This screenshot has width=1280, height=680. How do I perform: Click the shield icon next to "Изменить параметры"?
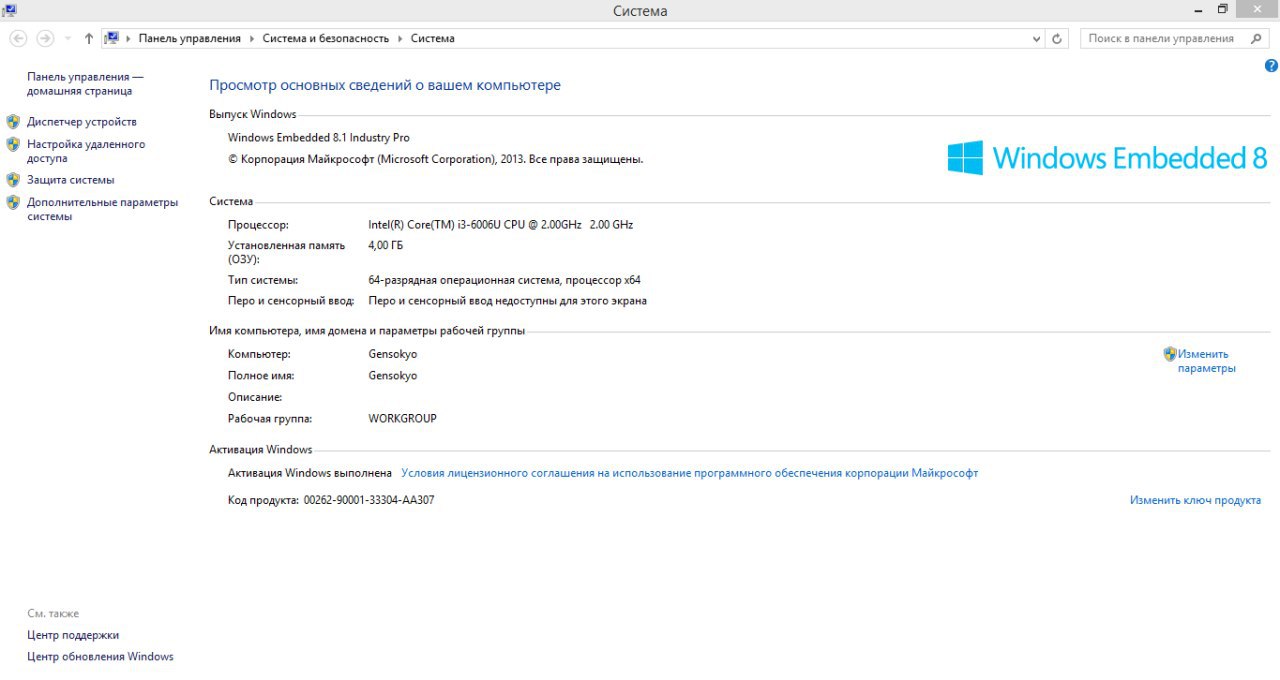pos(1170,353)
